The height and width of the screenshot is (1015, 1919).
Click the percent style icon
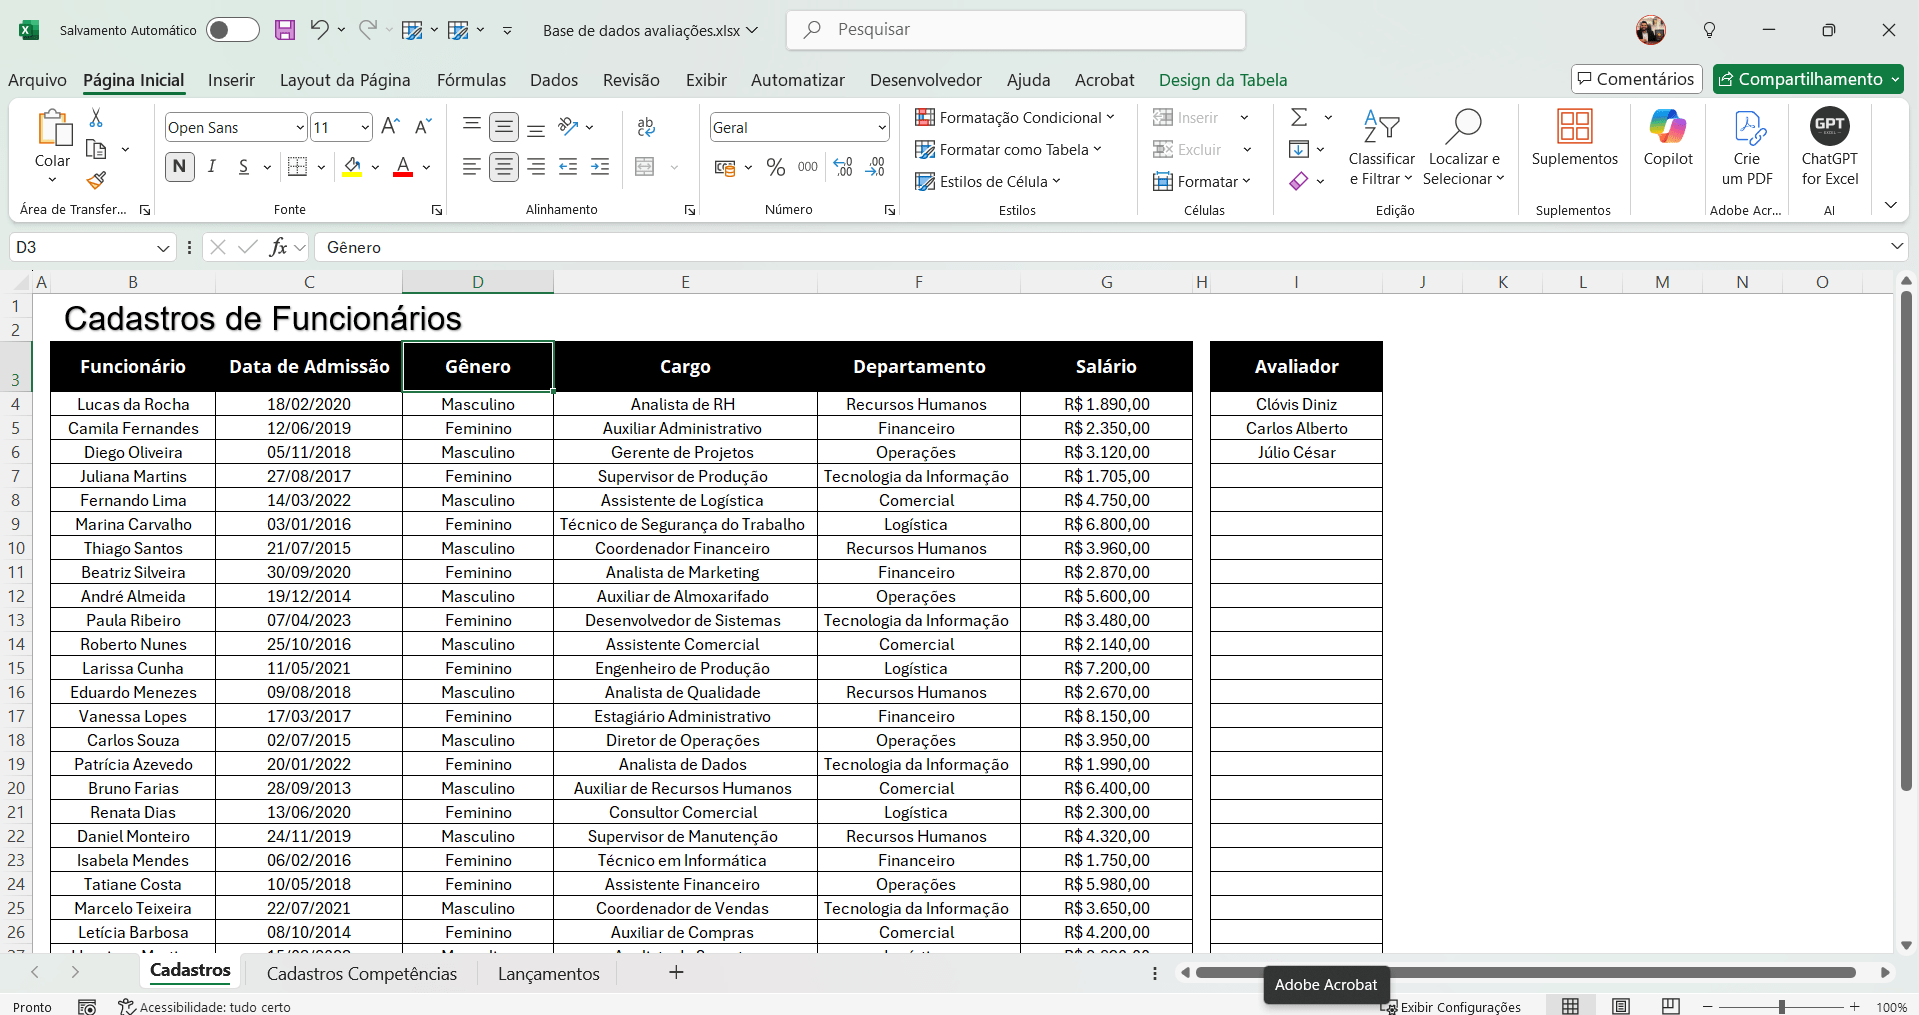[x=775, y=167]
